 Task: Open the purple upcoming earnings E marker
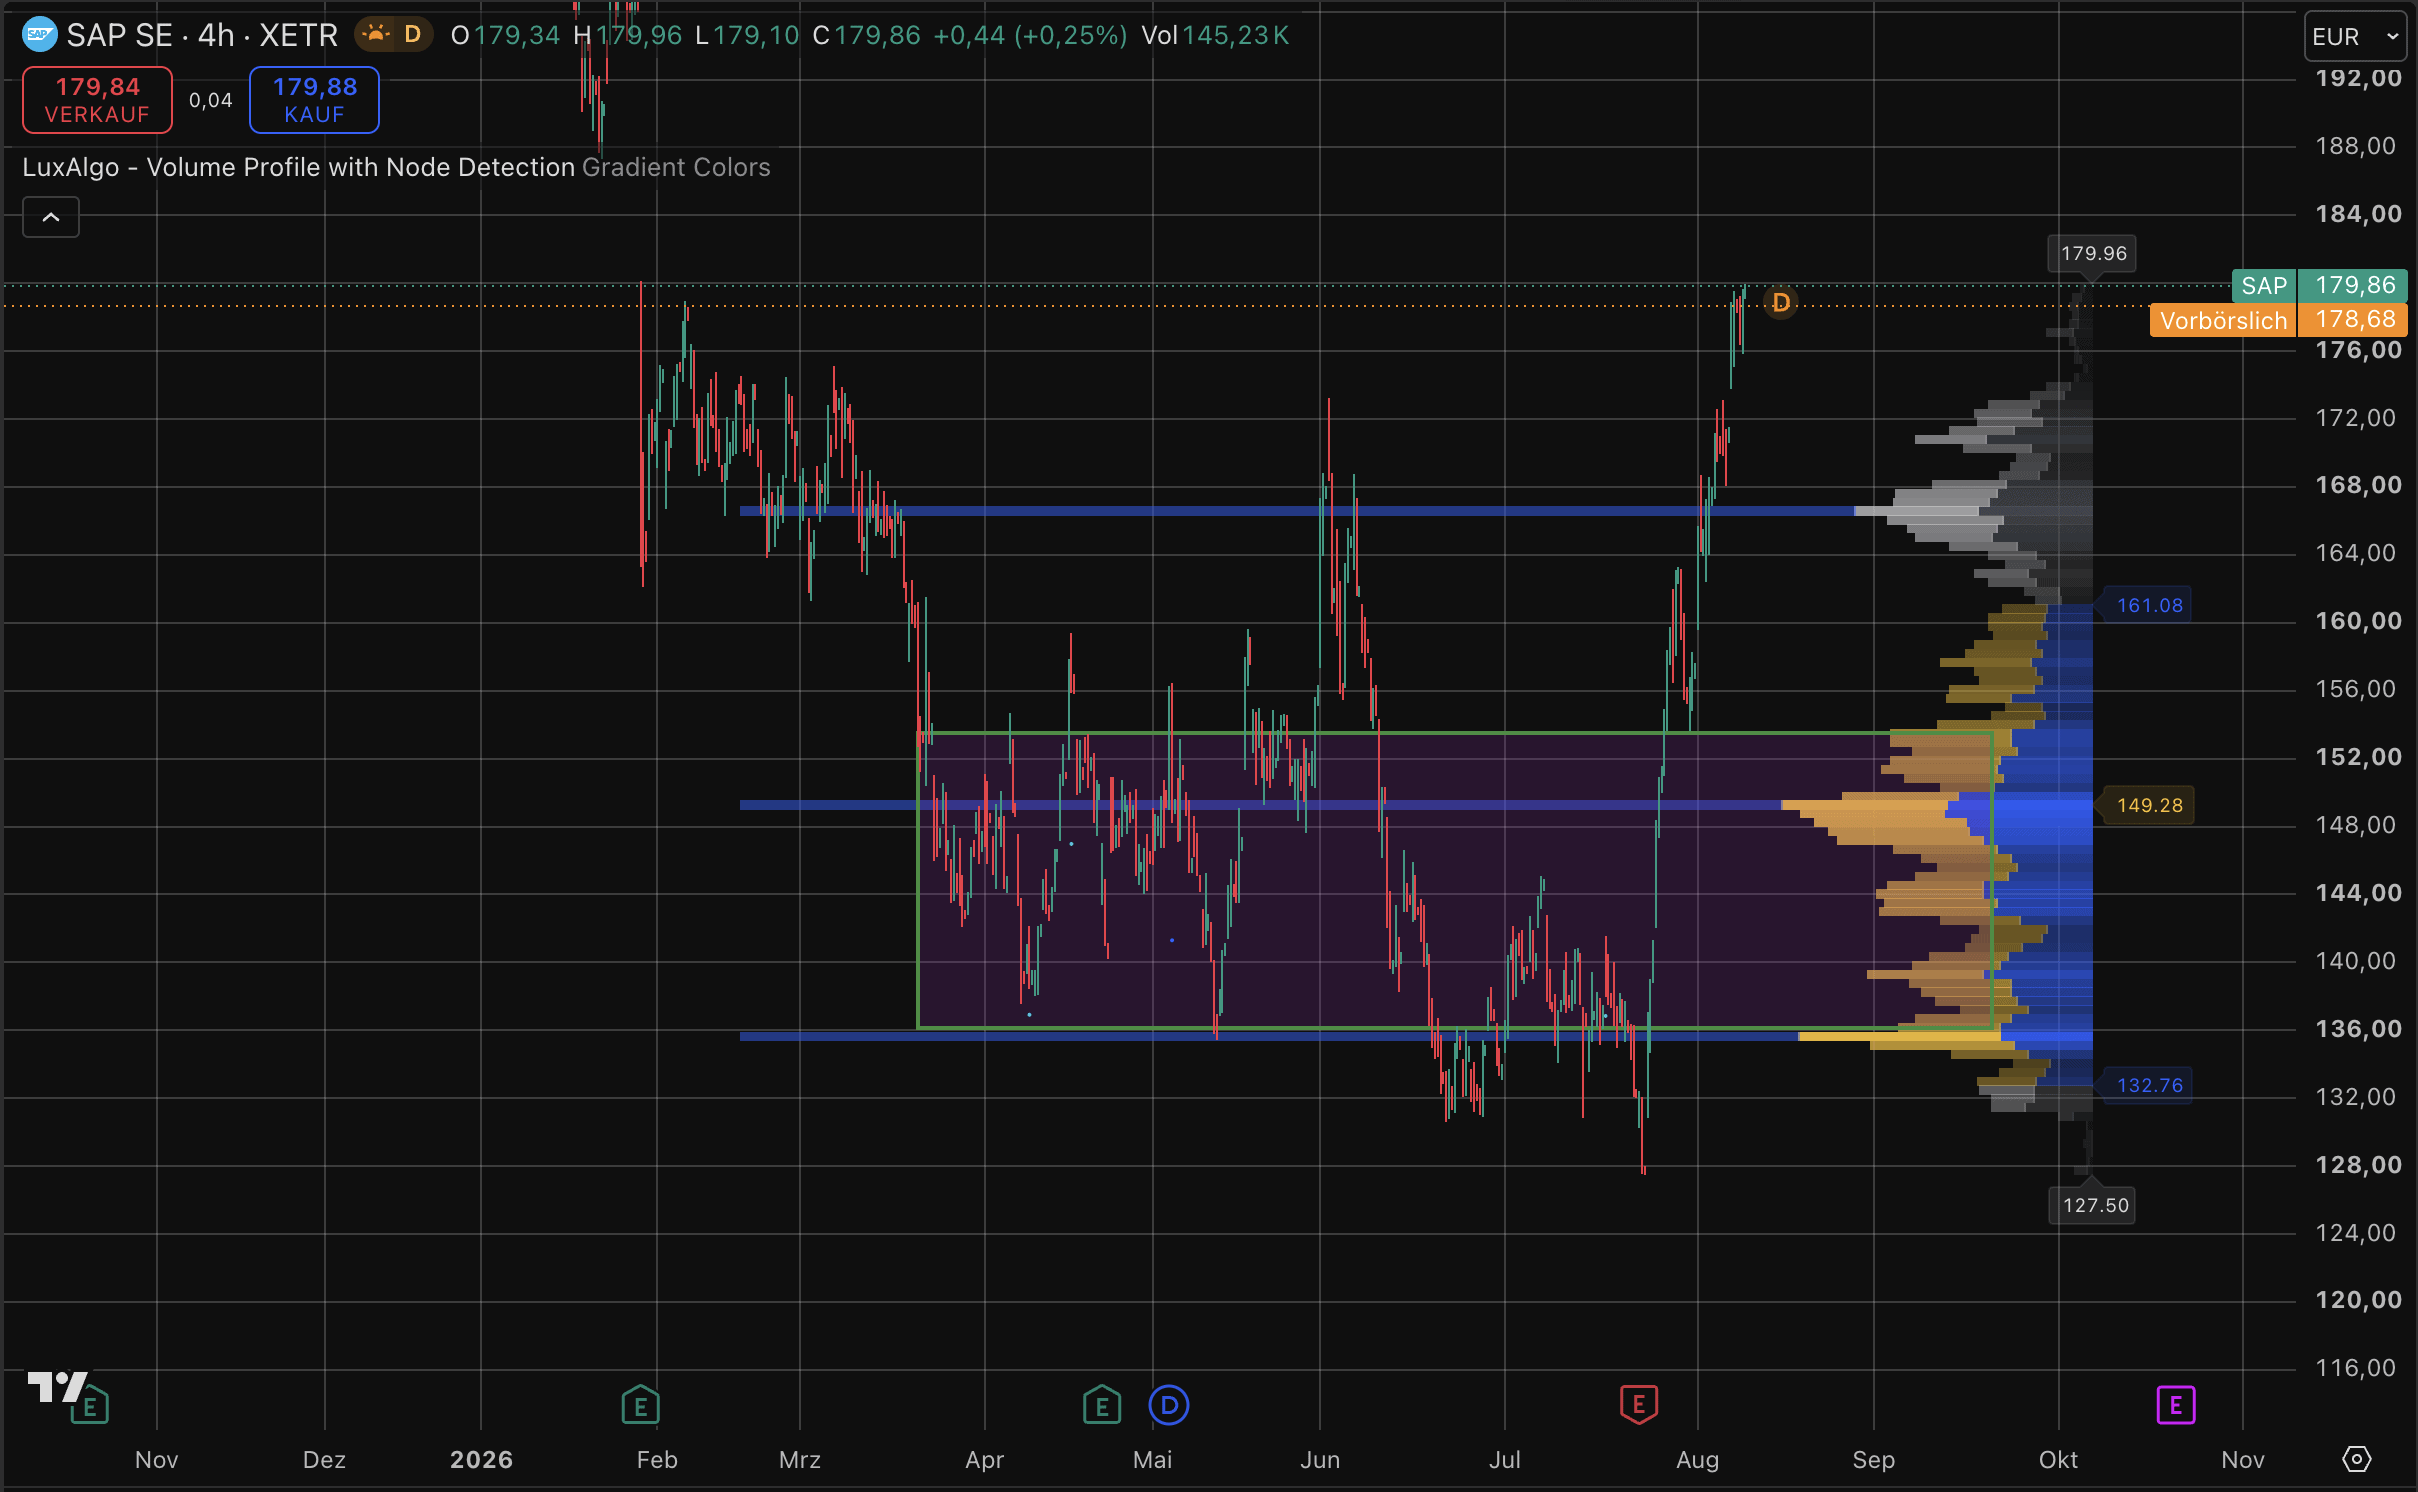click(2175, 1405)
